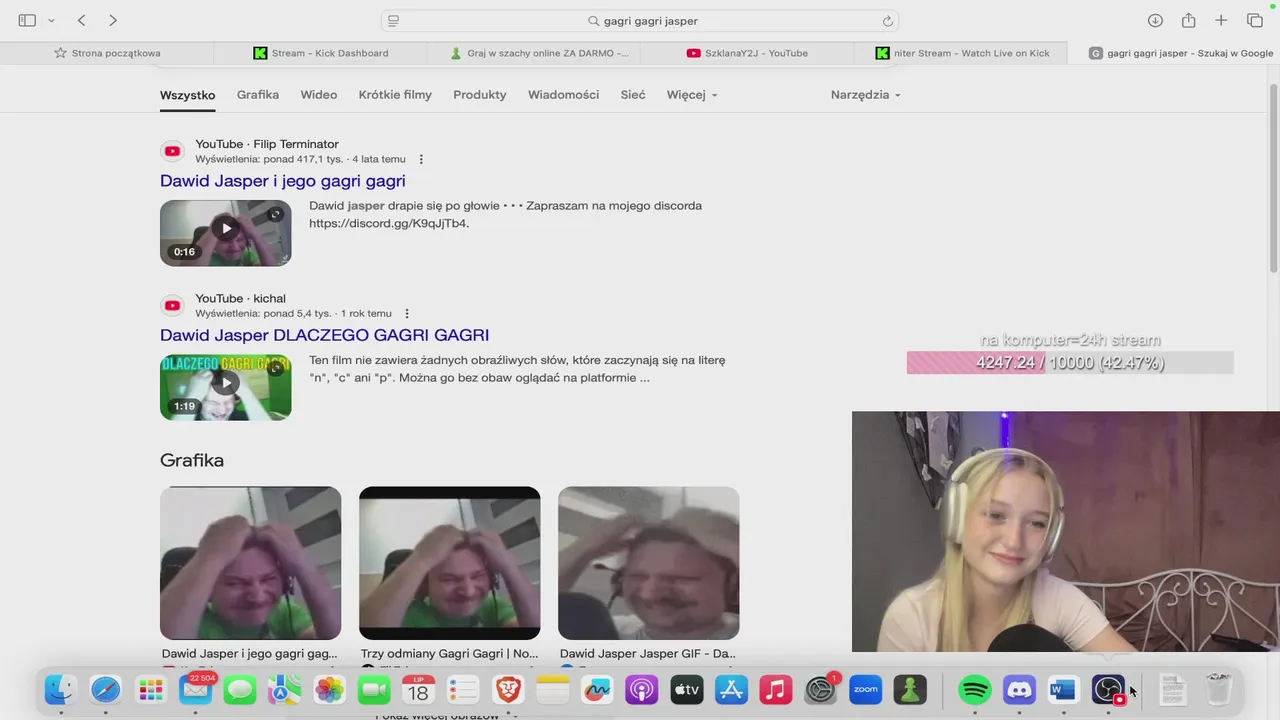This screenshot has height=720, width=1280.
Task: Open Dawid Jasper DLACZEGO GAGRI GAGRI link
Action: coord(325,335)
